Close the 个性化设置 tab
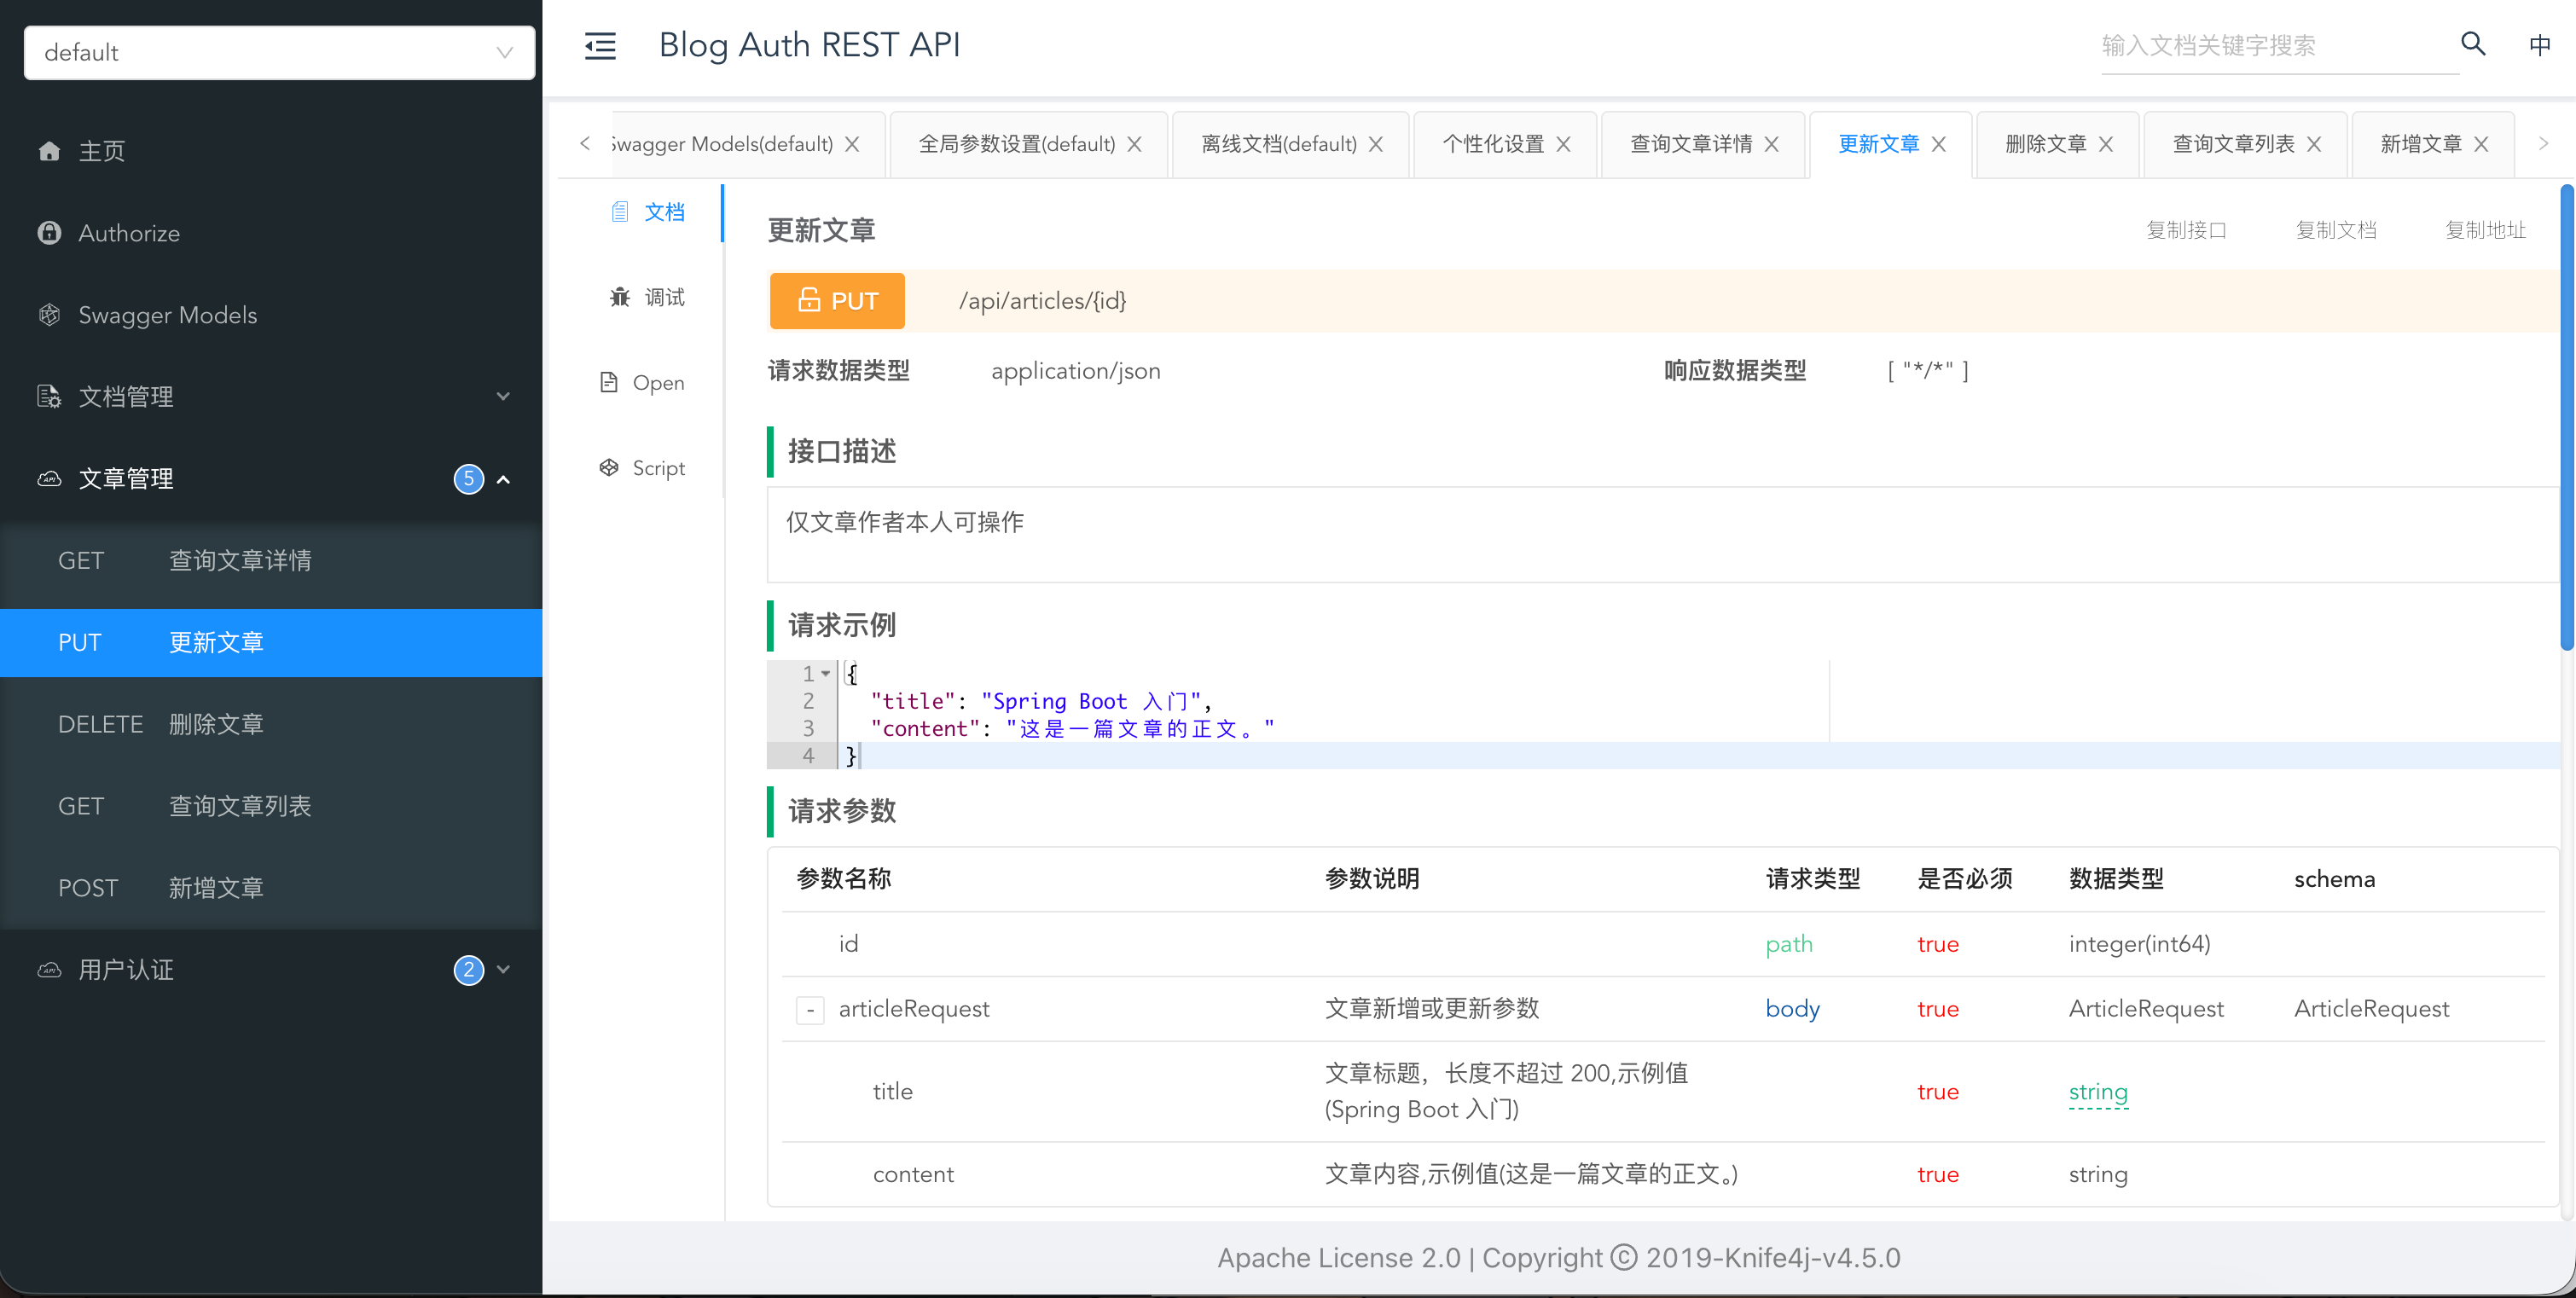This screenshot has width=2576, height=1298. click(x=1563, y=145)
